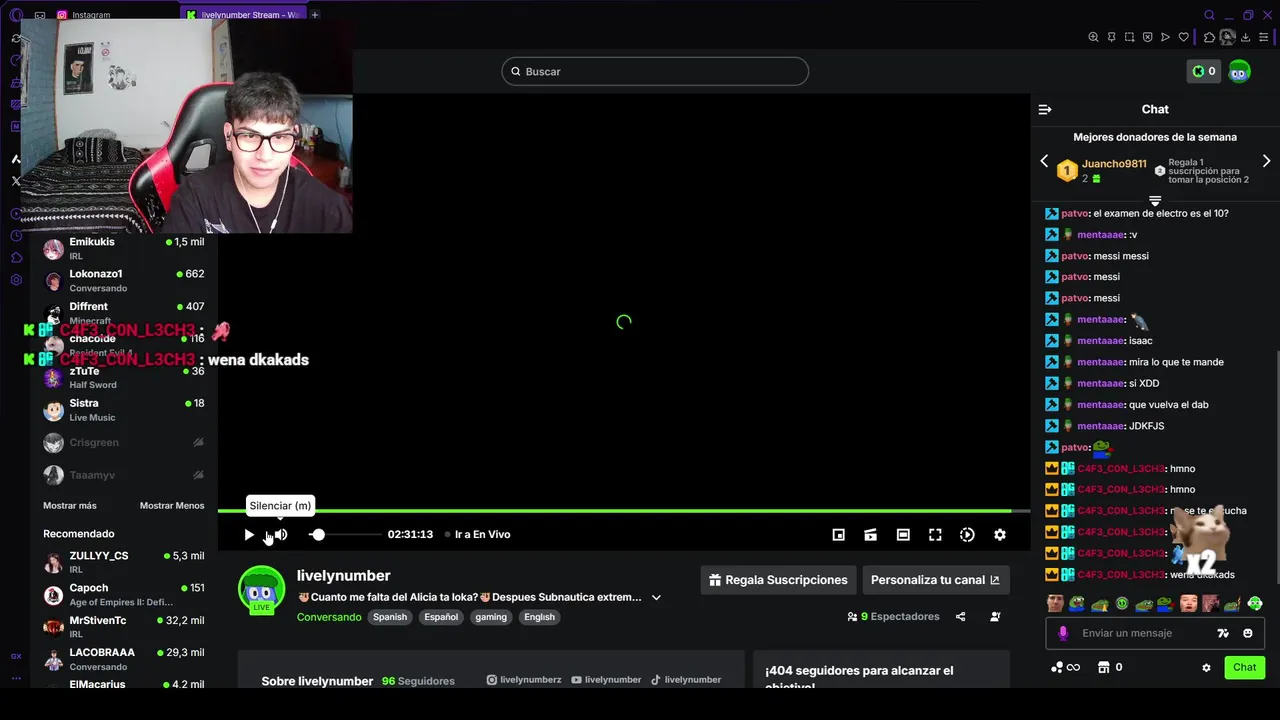Open the emoji picker smiley
This screenshot has height=720, width=1280.
pos(1248,633)
